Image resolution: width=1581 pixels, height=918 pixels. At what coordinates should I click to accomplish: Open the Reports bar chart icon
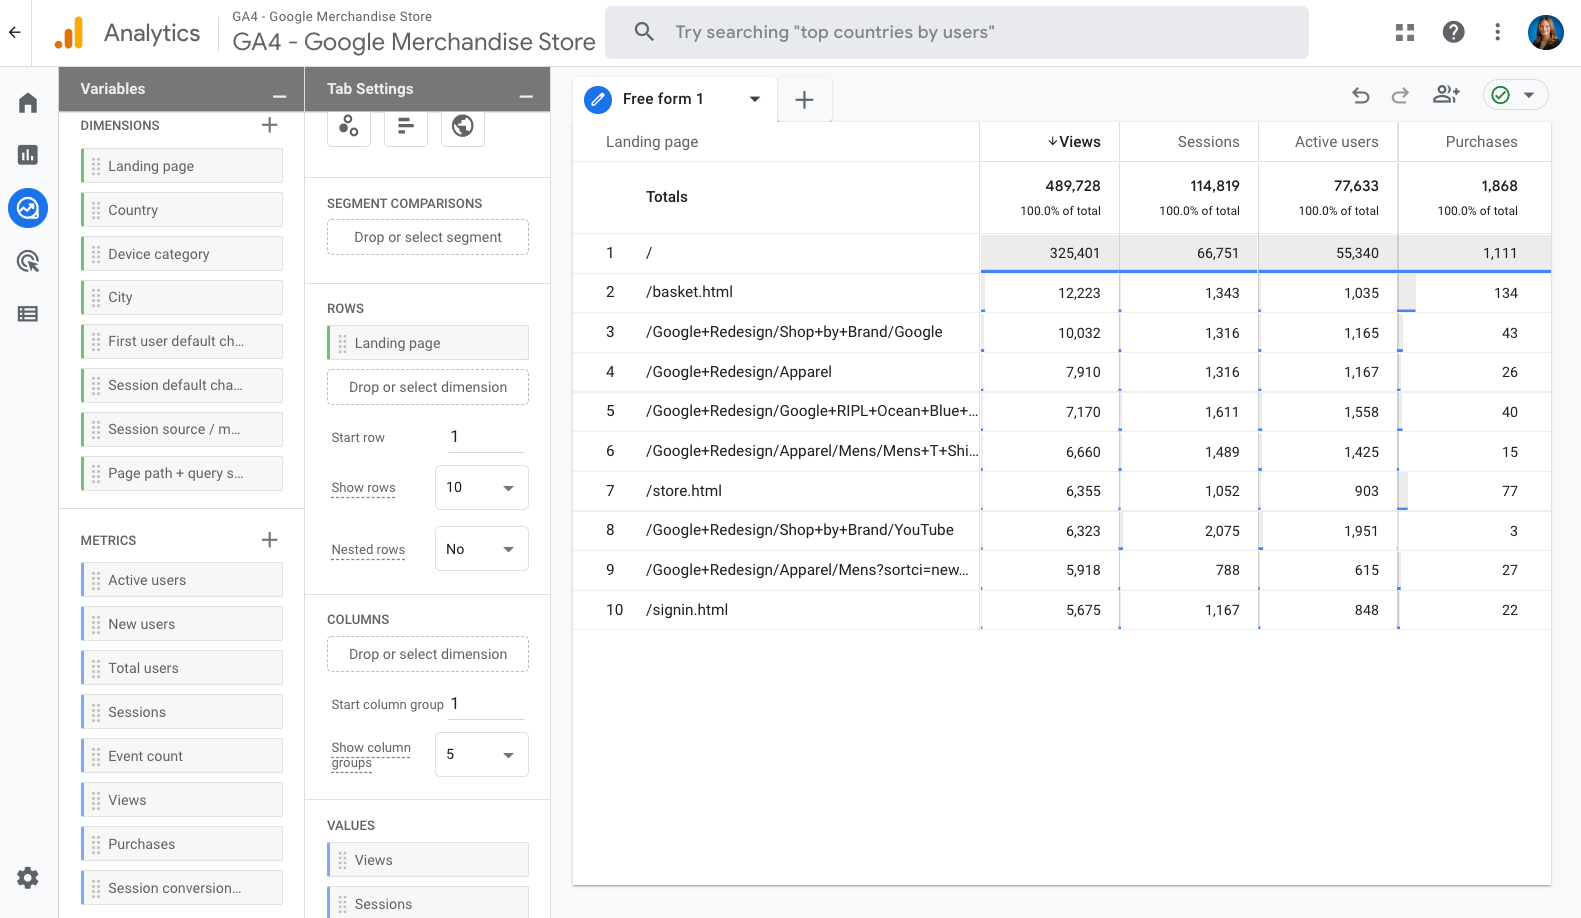[28, 155]
